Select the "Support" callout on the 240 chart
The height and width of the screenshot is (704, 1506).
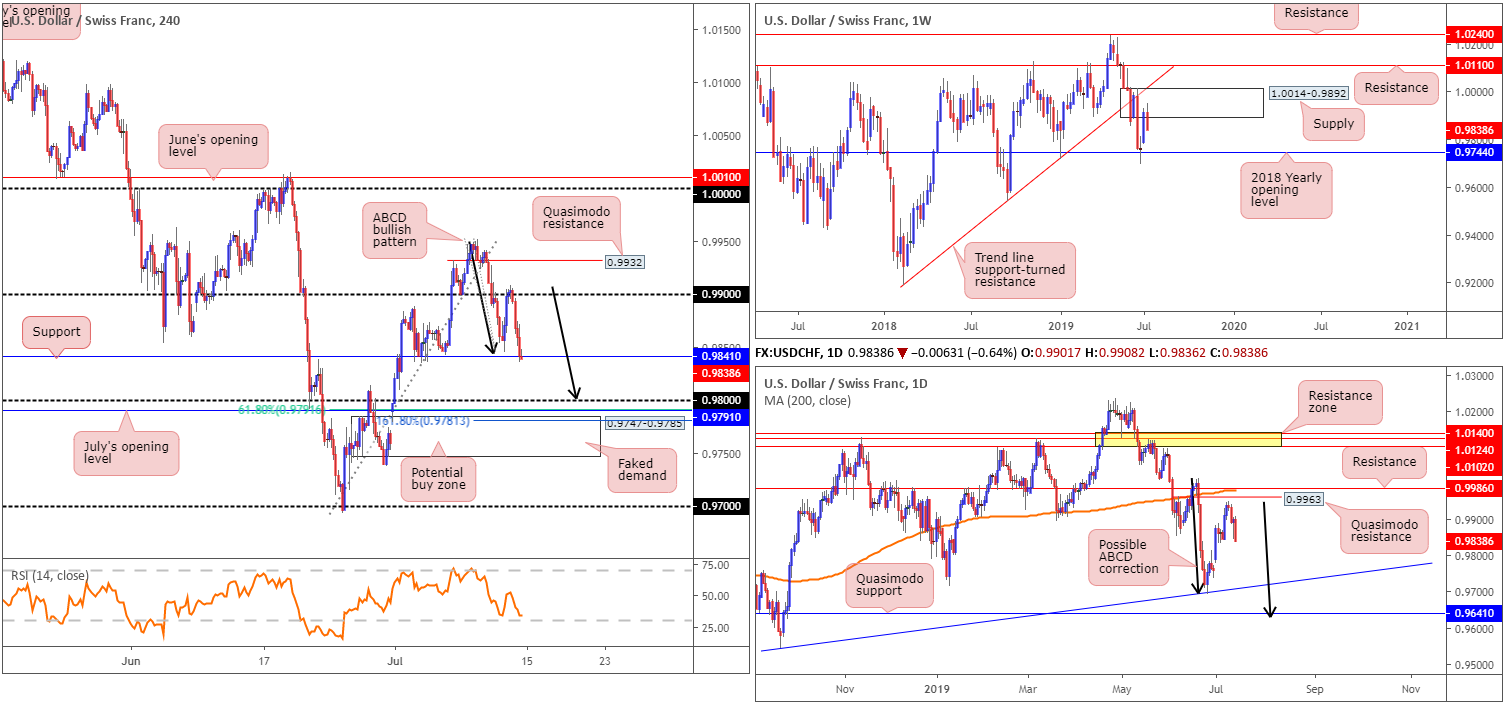55,331
